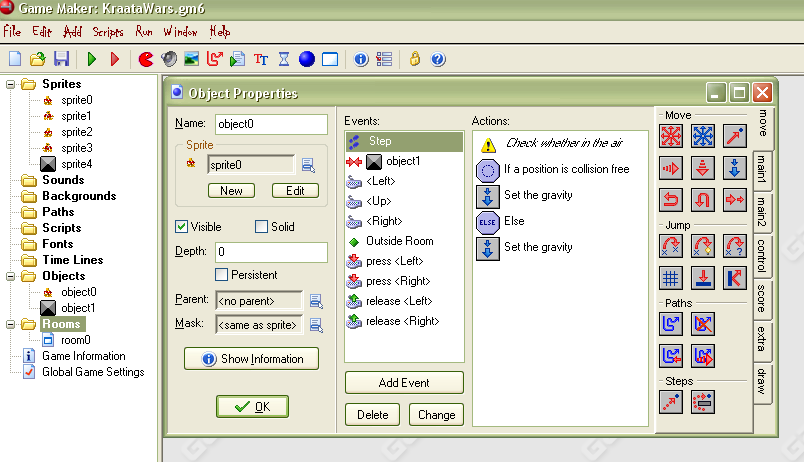Click the Depth input field
Screen dimensions: 804x462
pyautogui.click(x=271, y=252)
